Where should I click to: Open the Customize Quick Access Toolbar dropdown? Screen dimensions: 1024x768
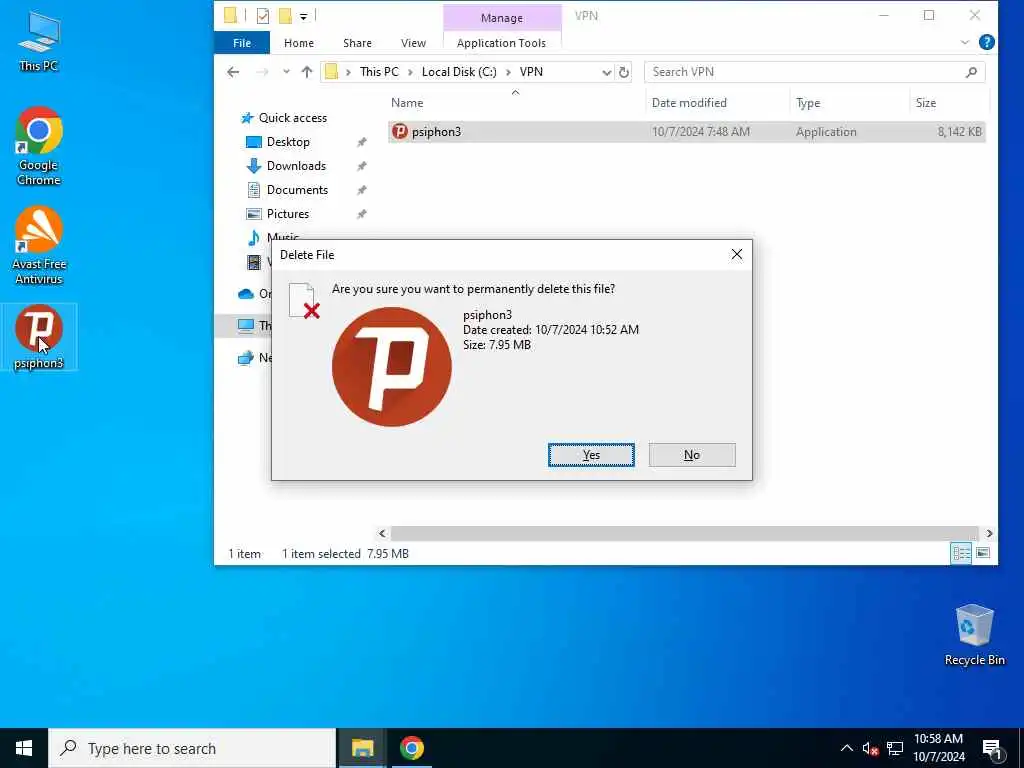304,16
